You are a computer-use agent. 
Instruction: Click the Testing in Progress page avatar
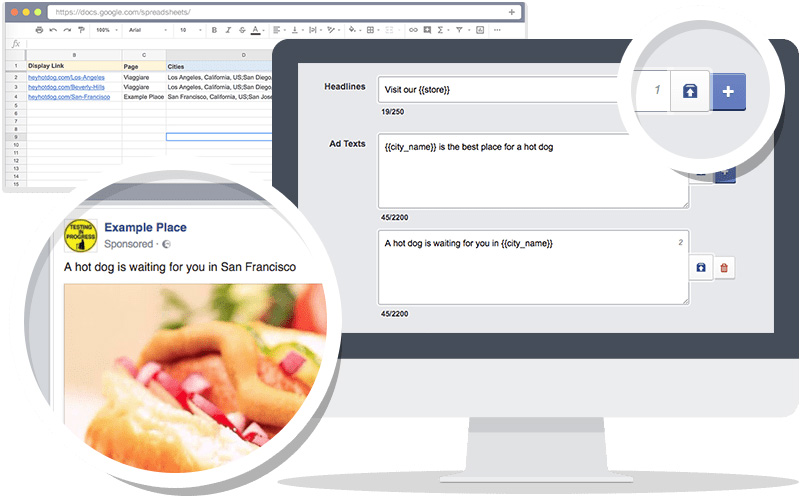click(x=81, y=235)
